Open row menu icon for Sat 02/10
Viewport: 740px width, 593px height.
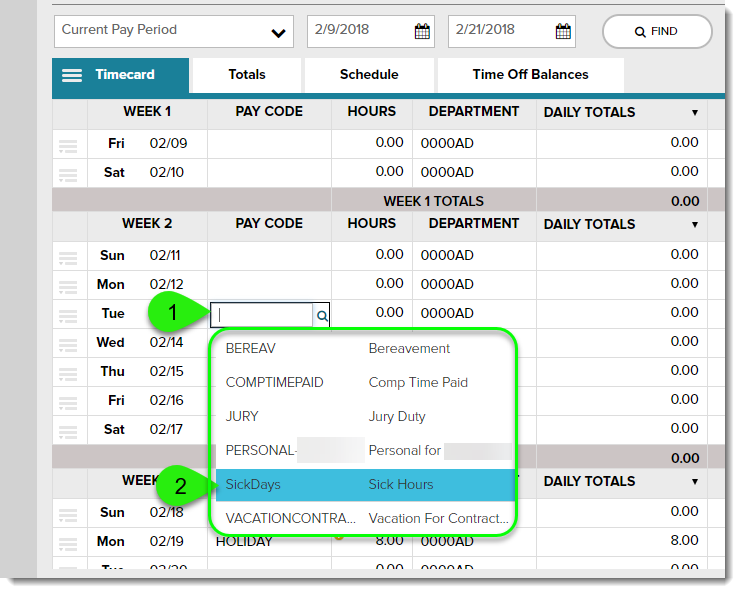pyautogui.click(x=68, y=175)
